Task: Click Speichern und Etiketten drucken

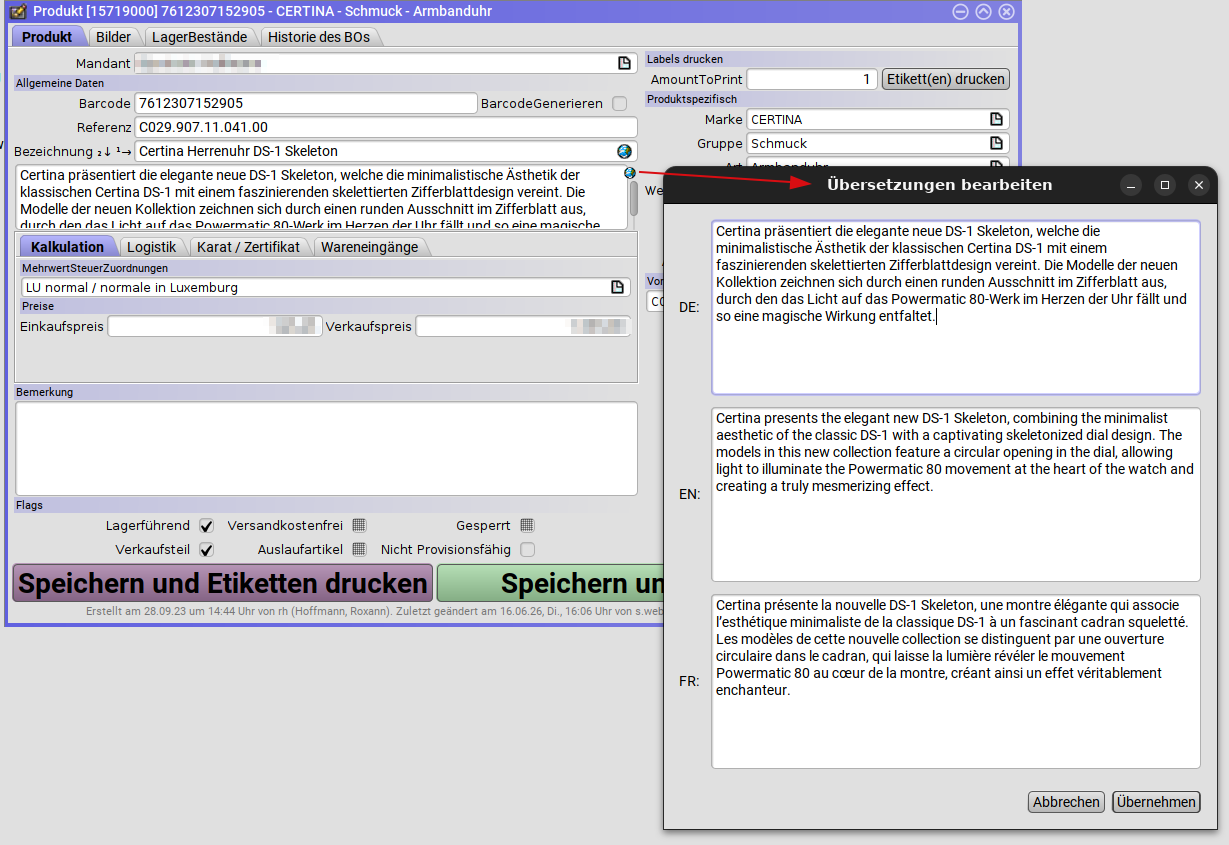Action: [223, 583]
